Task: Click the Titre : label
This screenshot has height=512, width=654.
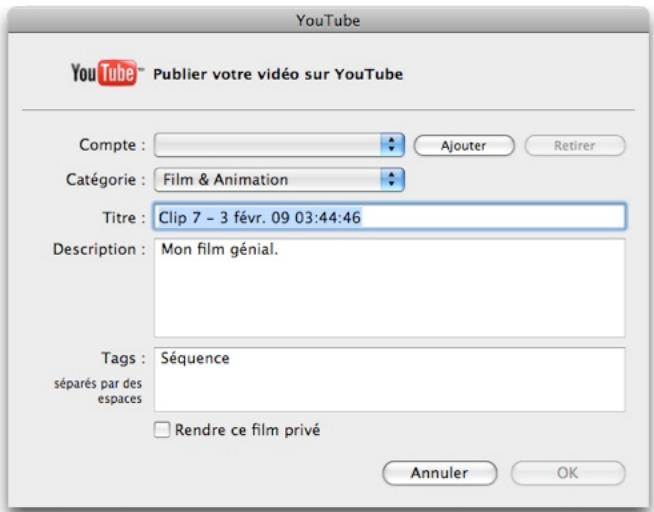Action: [x=124, y=217]
